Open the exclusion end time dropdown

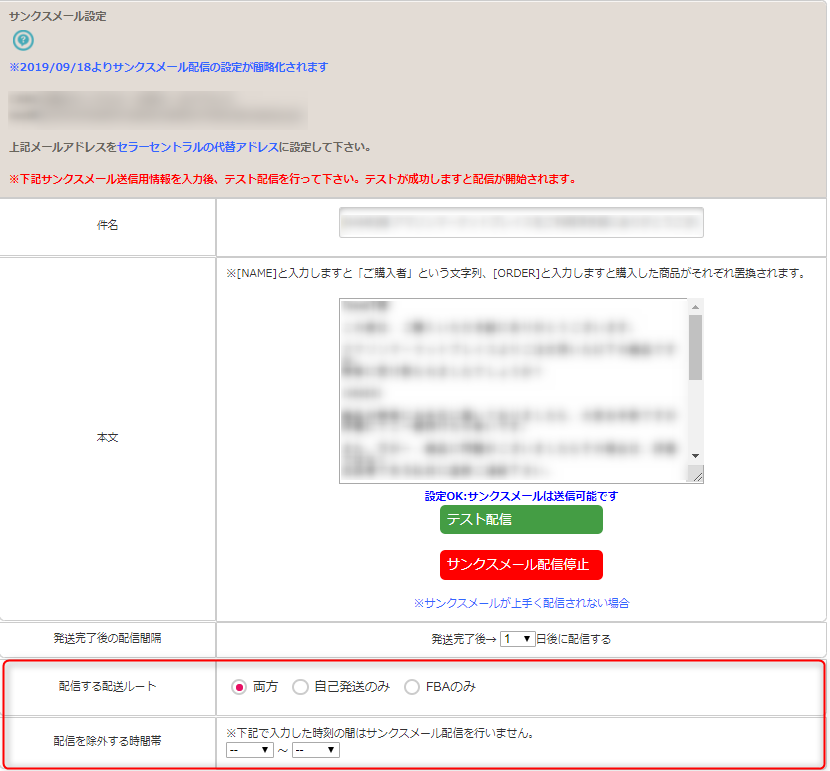(x=315, y=750)
